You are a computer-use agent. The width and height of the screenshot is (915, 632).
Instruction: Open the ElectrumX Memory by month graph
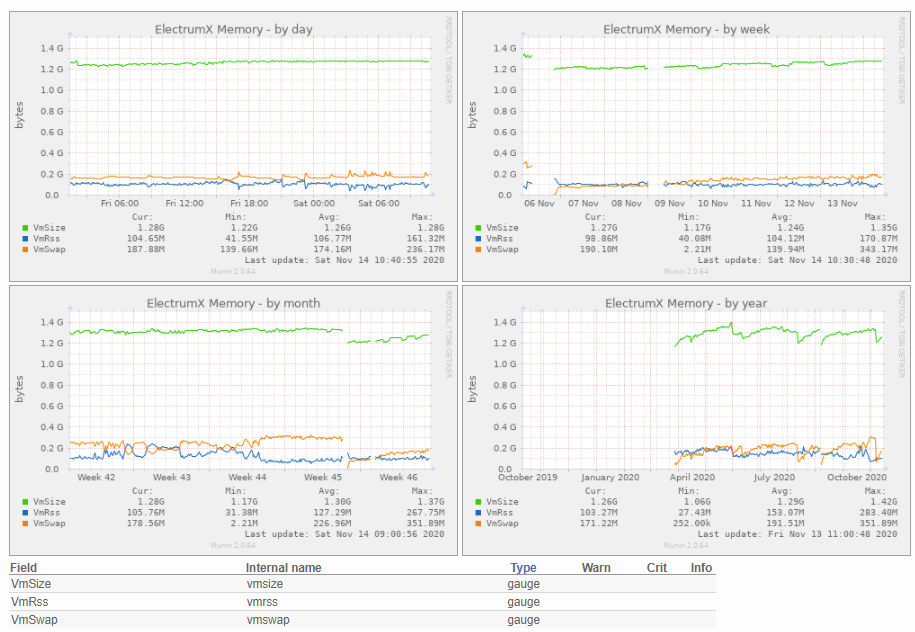click(x=233, y=420)
